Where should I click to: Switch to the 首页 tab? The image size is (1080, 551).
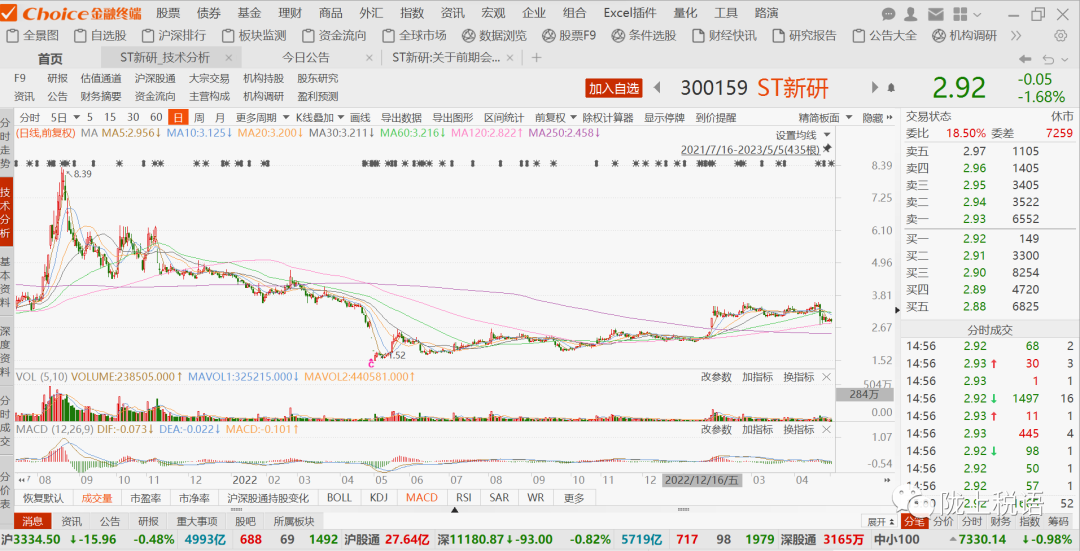[x=50, y=59]
